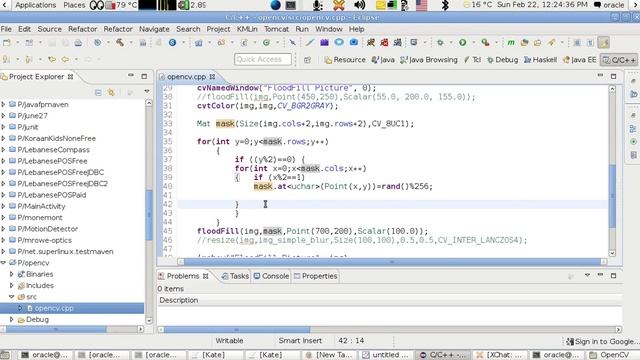
Task: Switch to the Tasks tab
Action: click(235, 276)
